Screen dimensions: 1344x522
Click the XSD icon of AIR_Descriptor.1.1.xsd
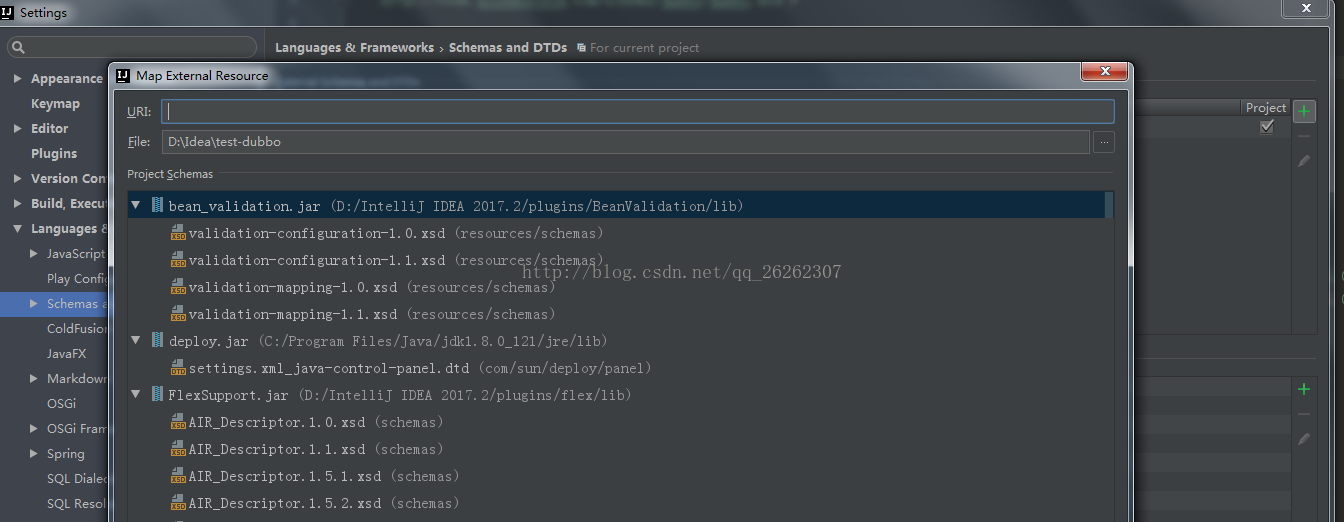178,449
